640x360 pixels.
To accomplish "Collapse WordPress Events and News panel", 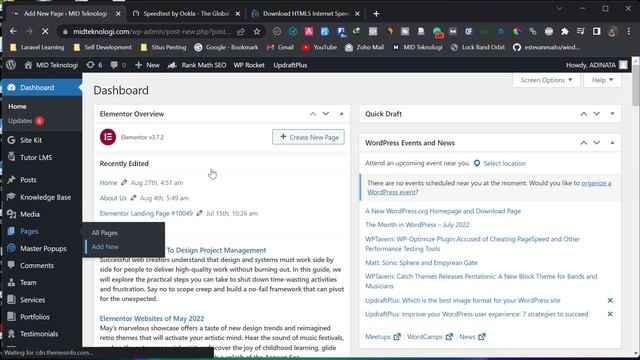I will [612, 143].
